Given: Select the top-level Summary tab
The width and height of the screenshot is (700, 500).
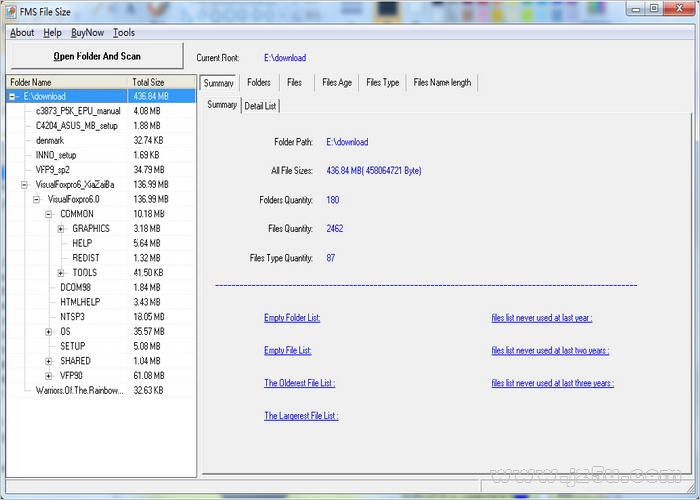Looking at the screenshot, I should coord(219,83).
